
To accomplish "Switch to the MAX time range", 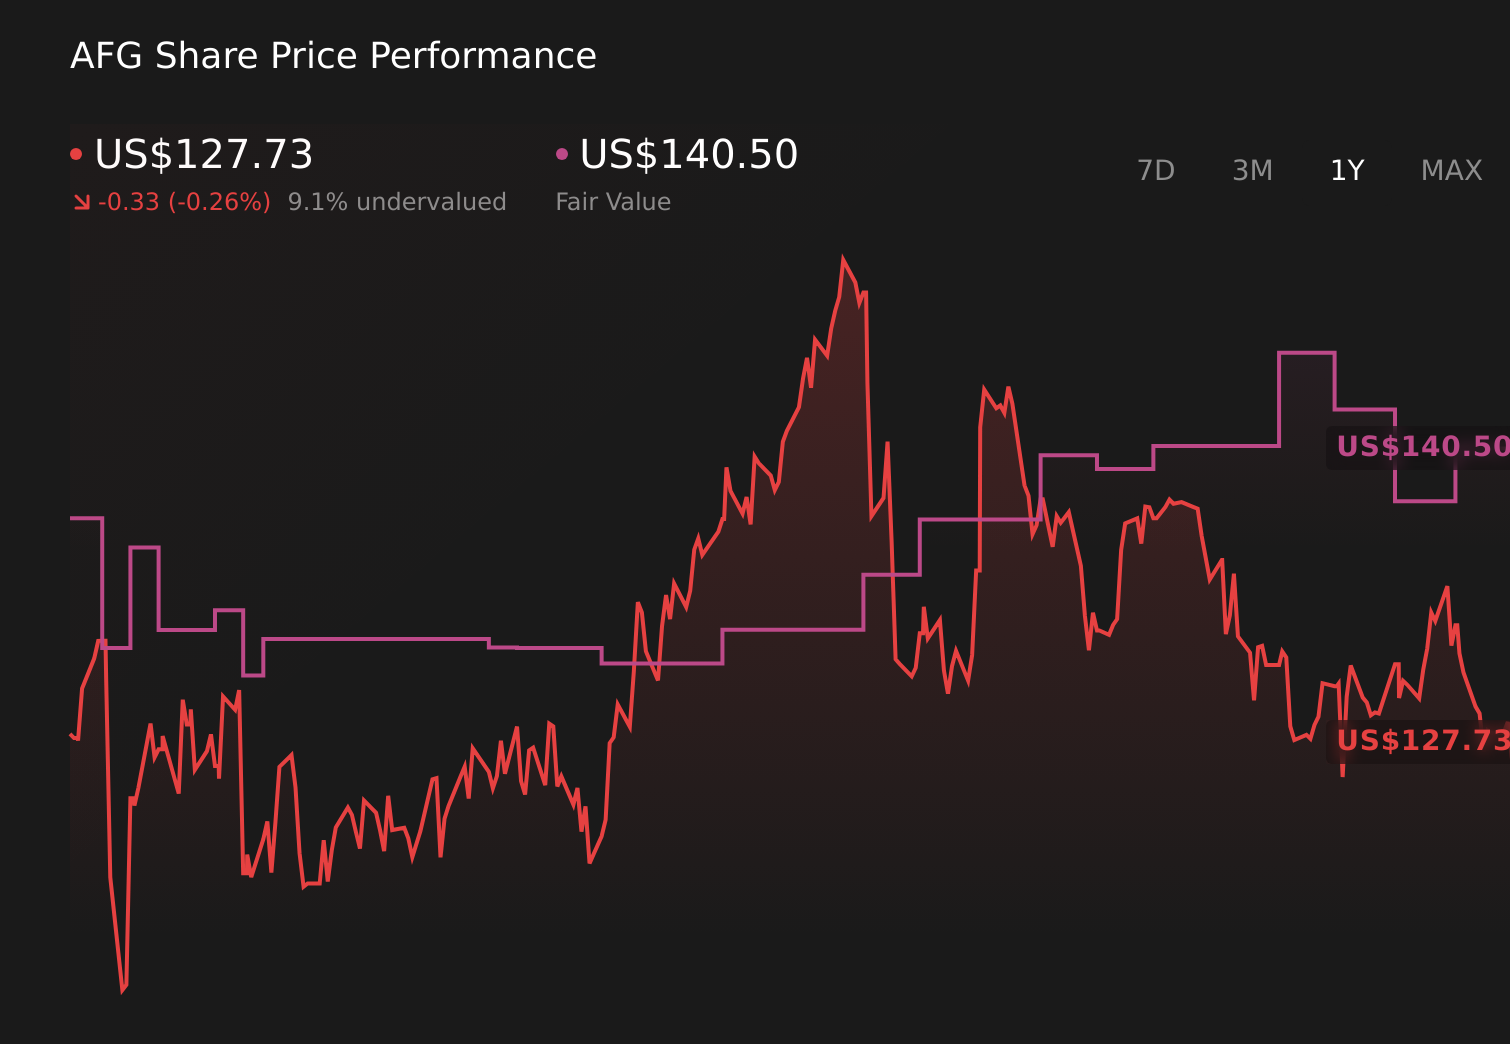I will 1450,170.
